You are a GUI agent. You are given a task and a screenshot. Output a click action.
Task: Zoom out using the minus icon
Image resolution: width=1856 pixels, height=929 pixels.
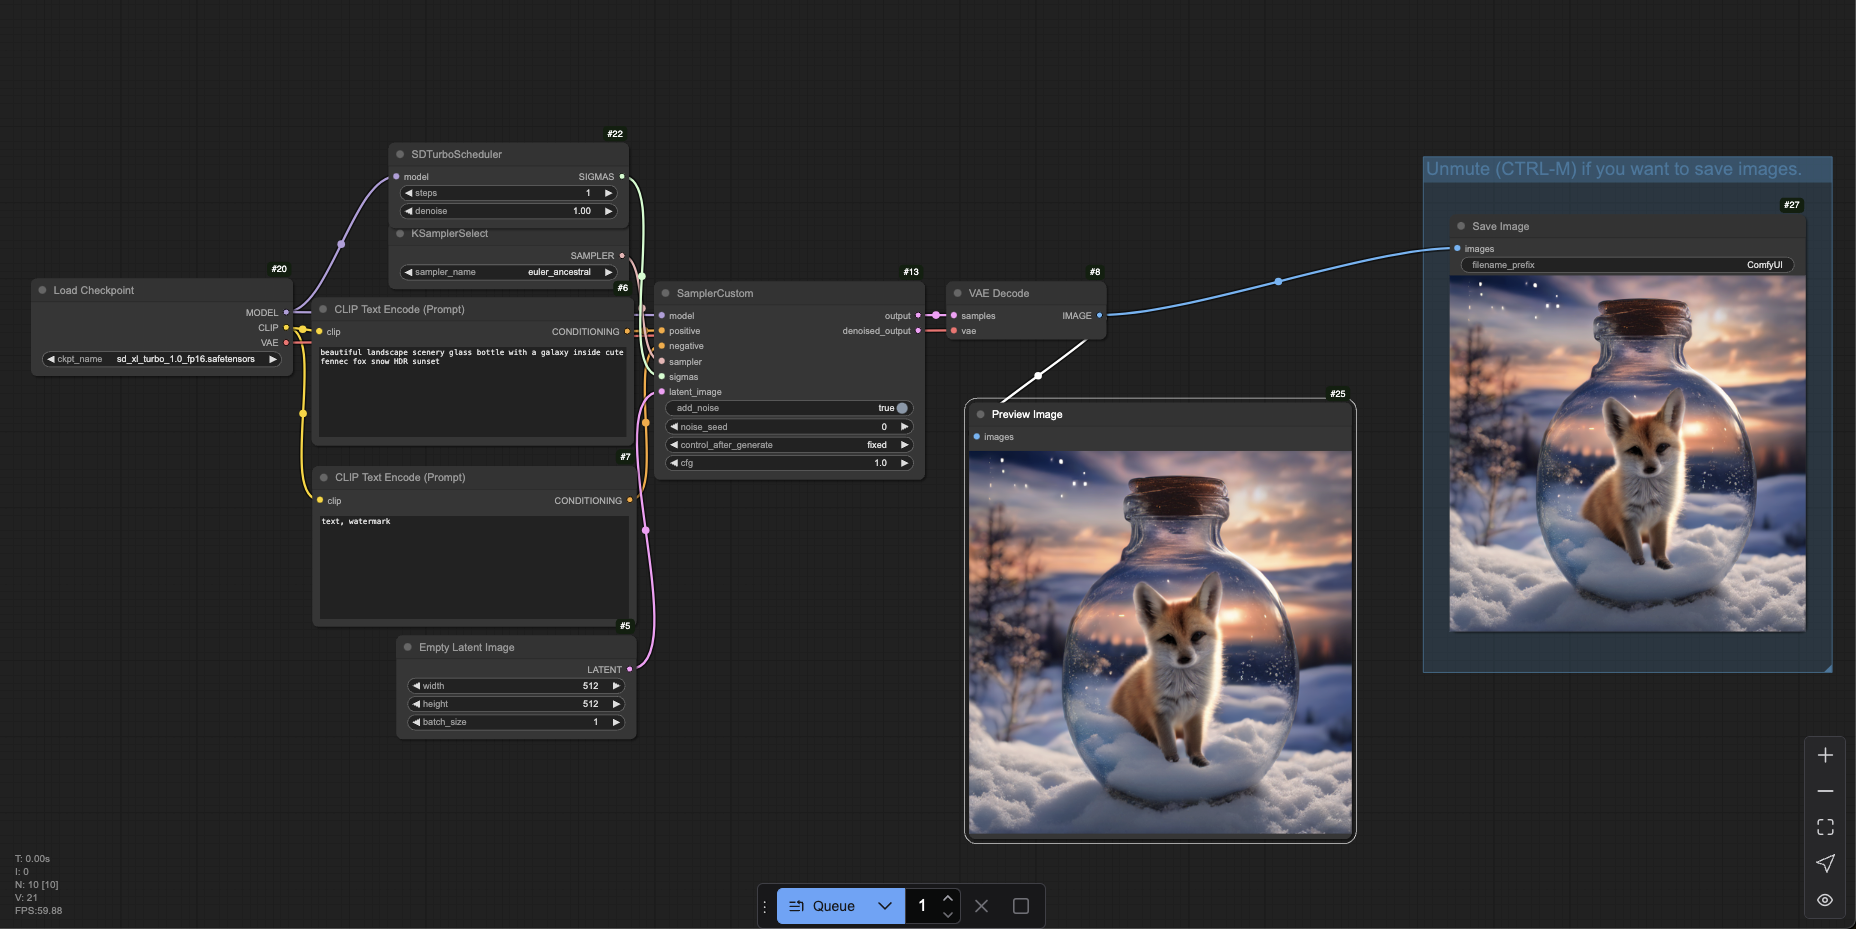tap(1825, 791)
